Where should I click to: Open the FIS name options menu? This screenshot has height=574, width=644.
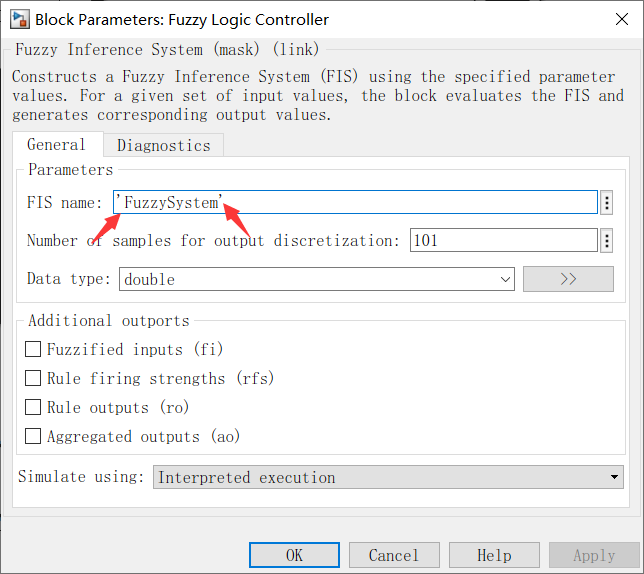tap(606, 203)
